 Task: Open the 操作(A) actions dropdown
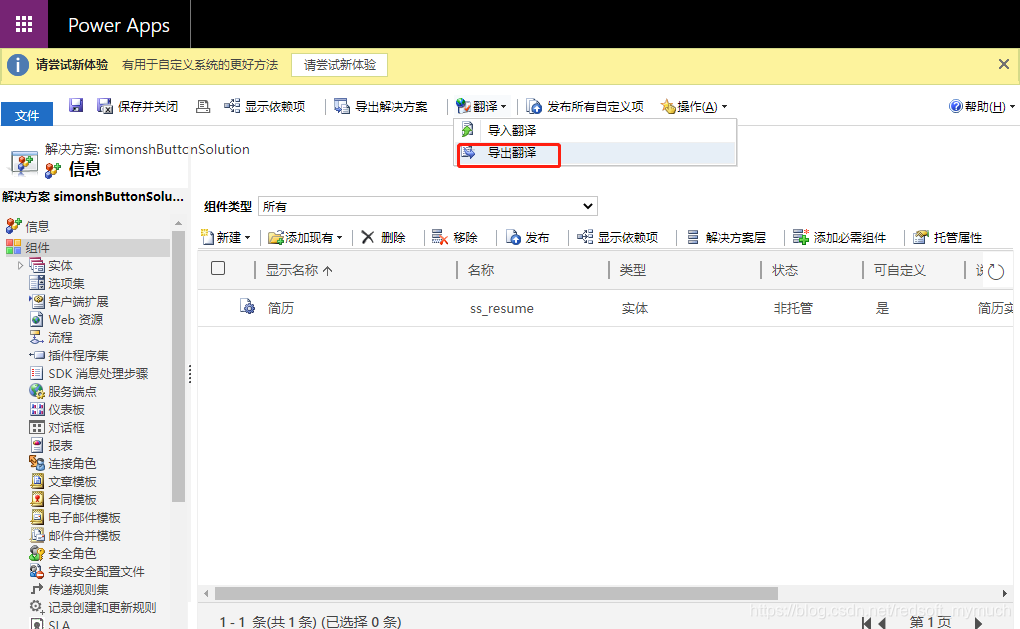pyautogui.click(x=694, y=106)
